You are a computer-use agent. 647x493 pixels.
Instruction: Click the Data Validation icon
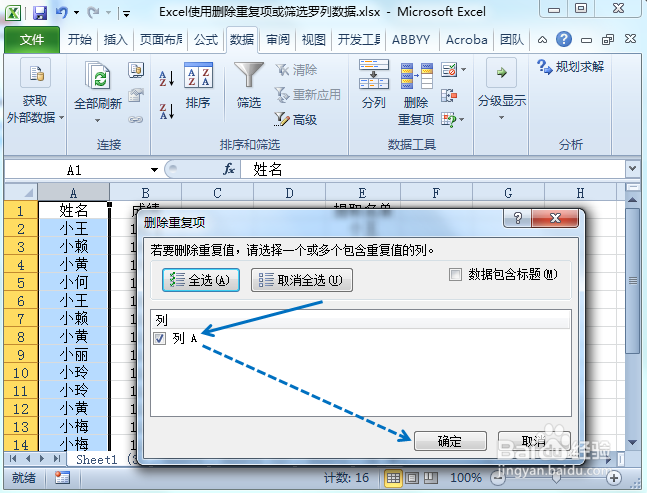(x=449, y=70)
